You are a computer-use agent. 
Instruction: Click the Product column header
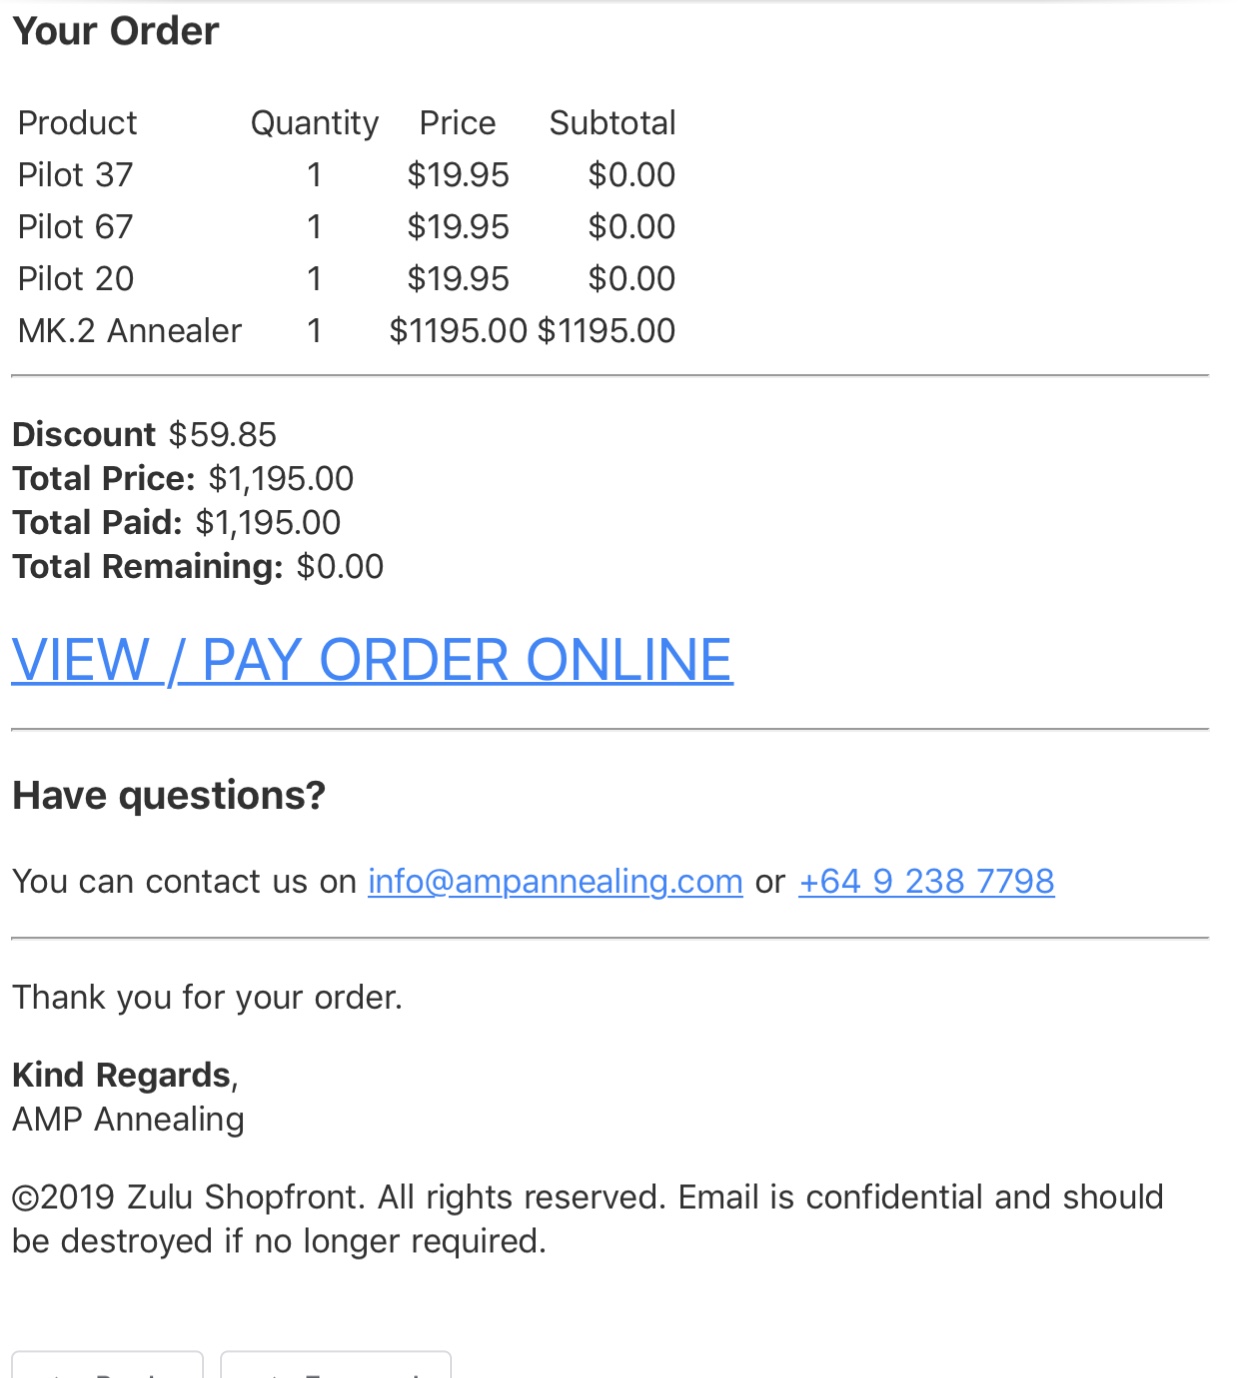pyautogui.click(x=78, y=123)
